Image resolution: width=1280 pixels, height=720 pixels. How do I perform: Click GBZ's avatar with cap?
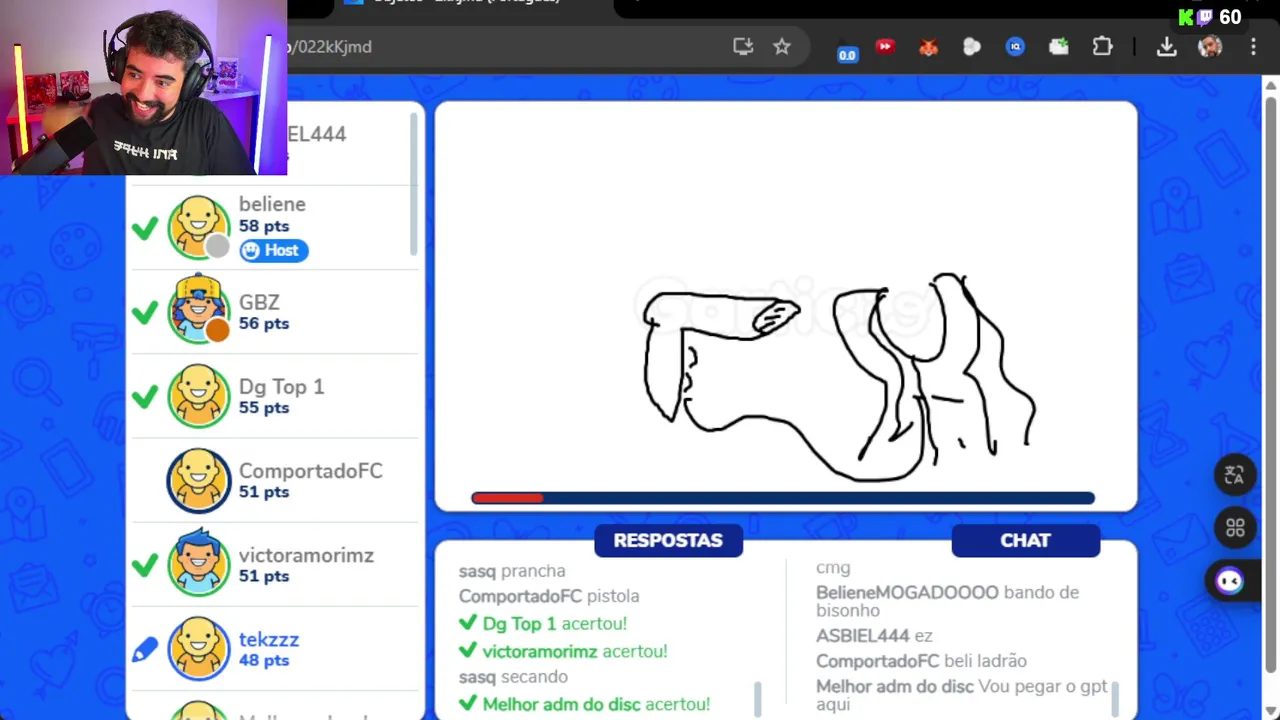[x=198, y=310]
